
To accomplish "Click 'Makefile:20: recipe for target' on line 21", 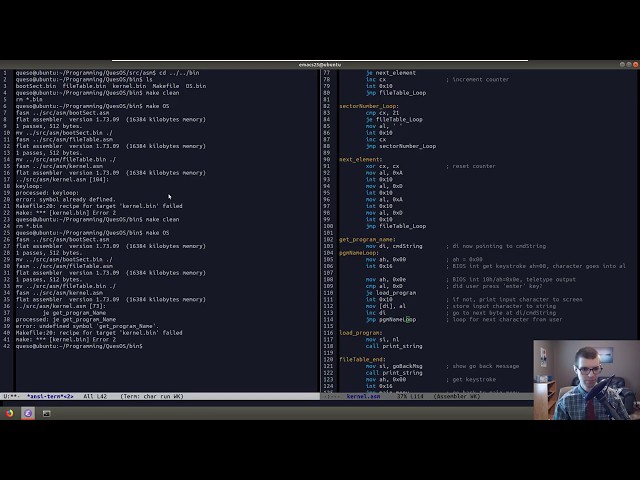I will (99, 206).
